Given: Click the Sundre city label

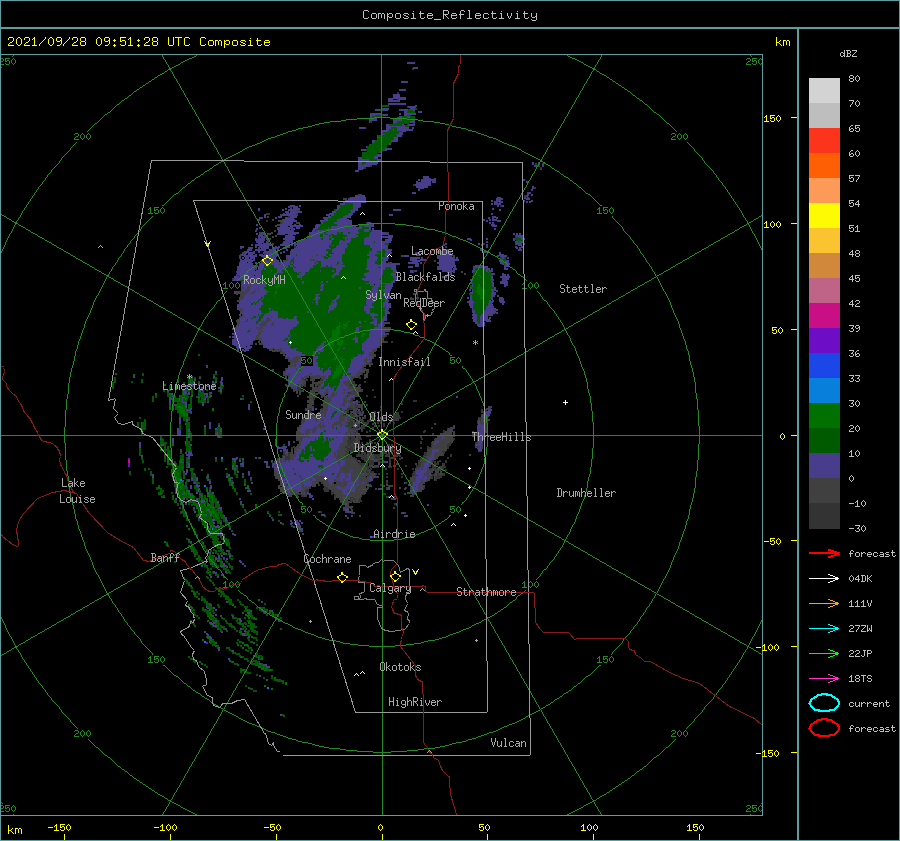Looking at the screenshot, I should click(303, 414).
